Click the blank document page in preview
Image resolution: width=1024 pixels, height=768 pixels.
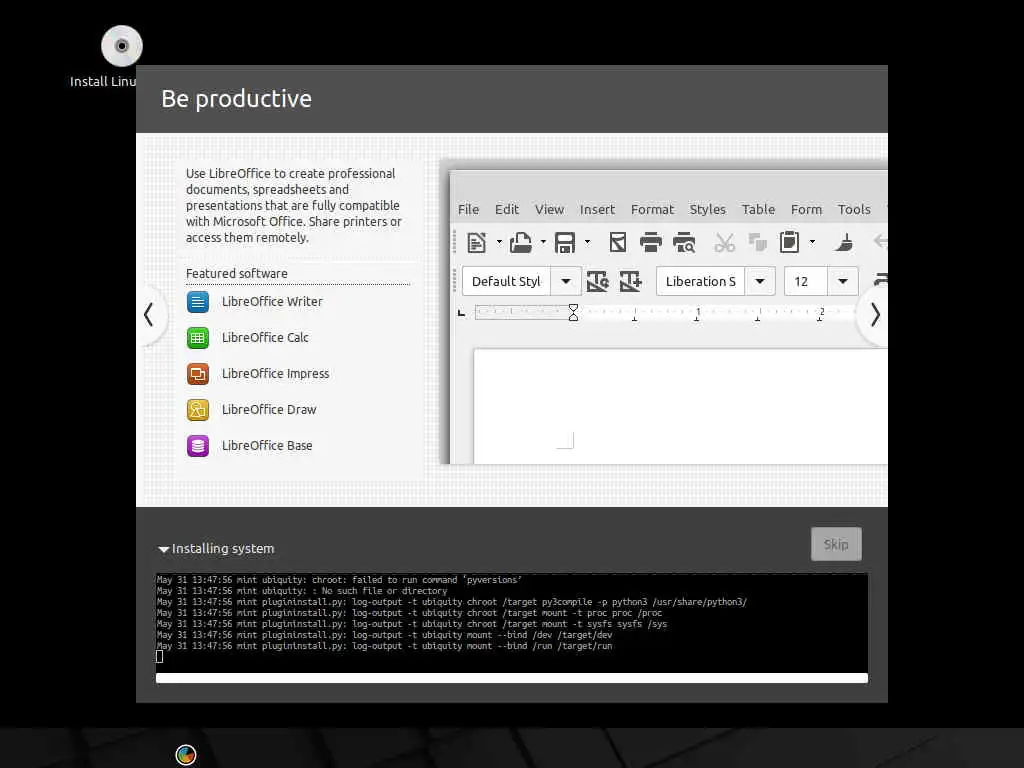680,406
